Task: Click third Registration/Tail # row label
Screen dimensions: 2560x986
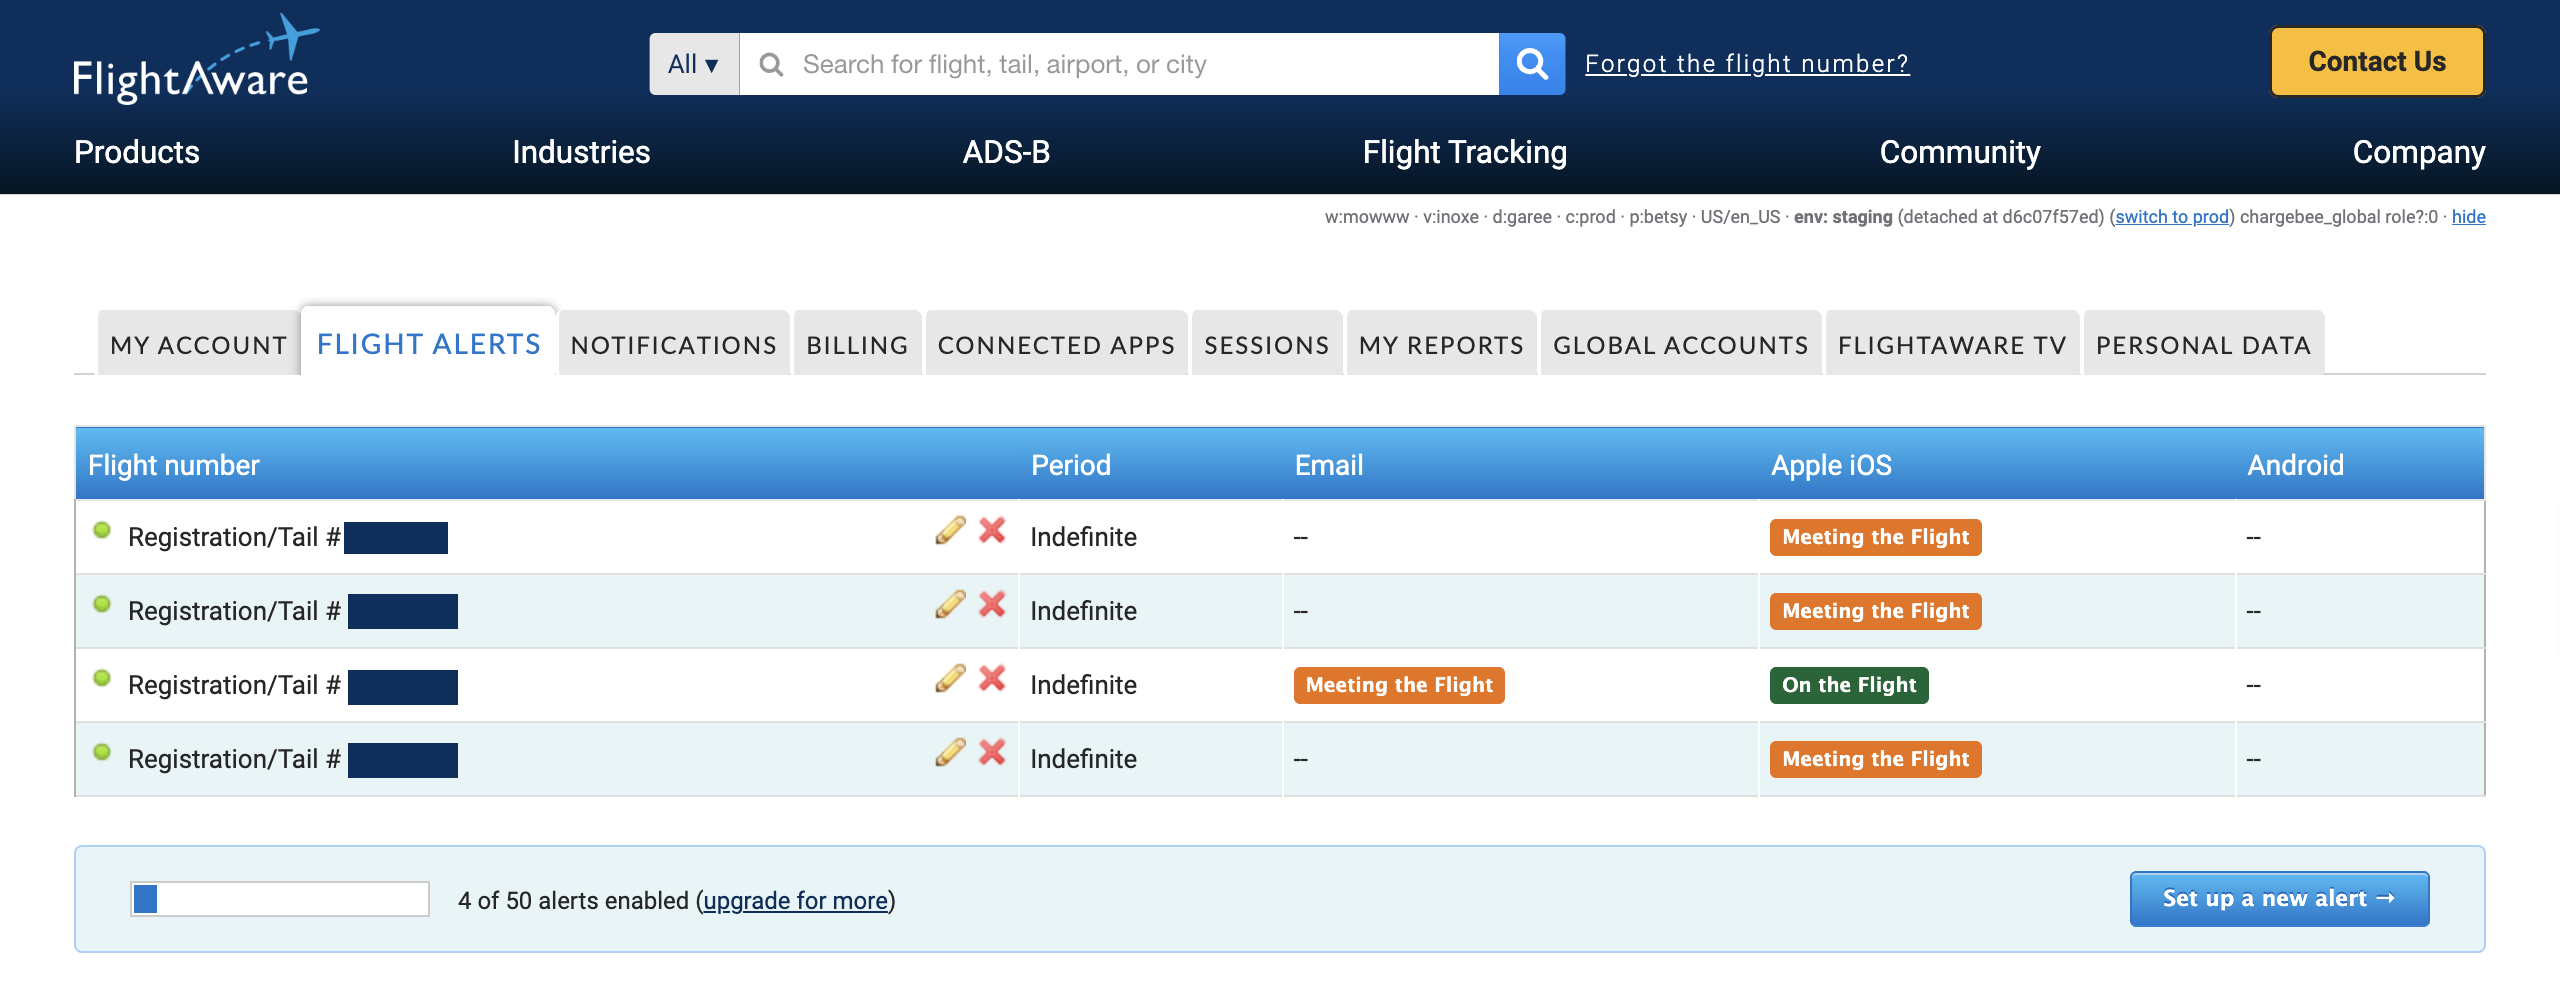Action: tap(234, 685)
